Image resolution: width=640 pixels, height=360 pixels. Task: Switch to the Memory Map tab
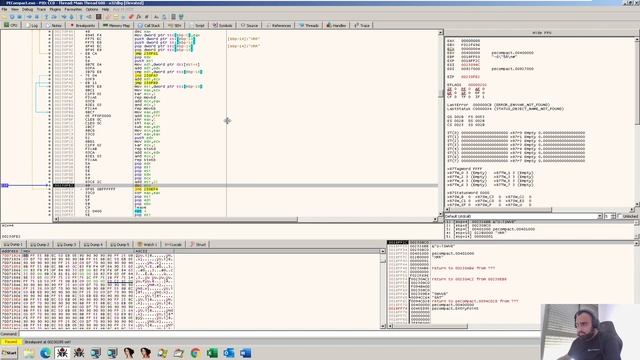click(x=116, y=25)
